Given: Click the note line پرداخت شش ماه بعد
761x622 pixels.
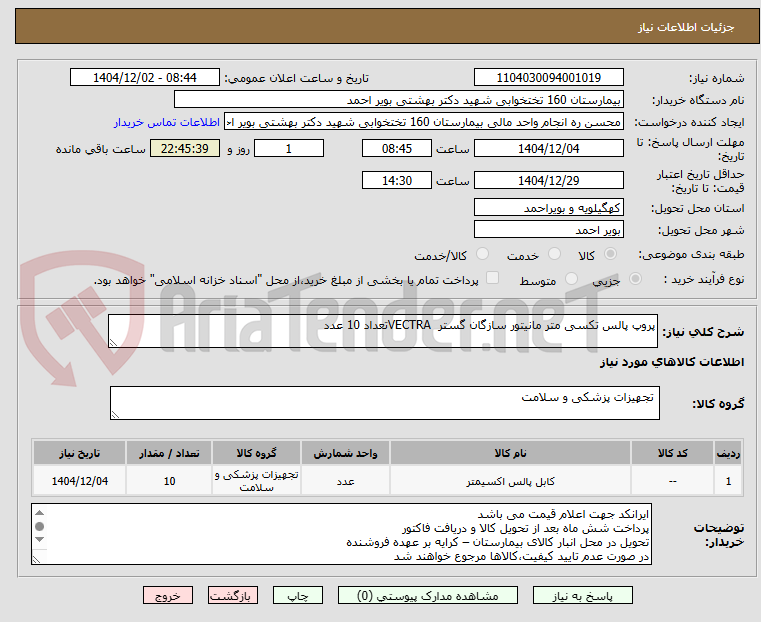Looking at the screenshot, I should click(x=526, y=528).
